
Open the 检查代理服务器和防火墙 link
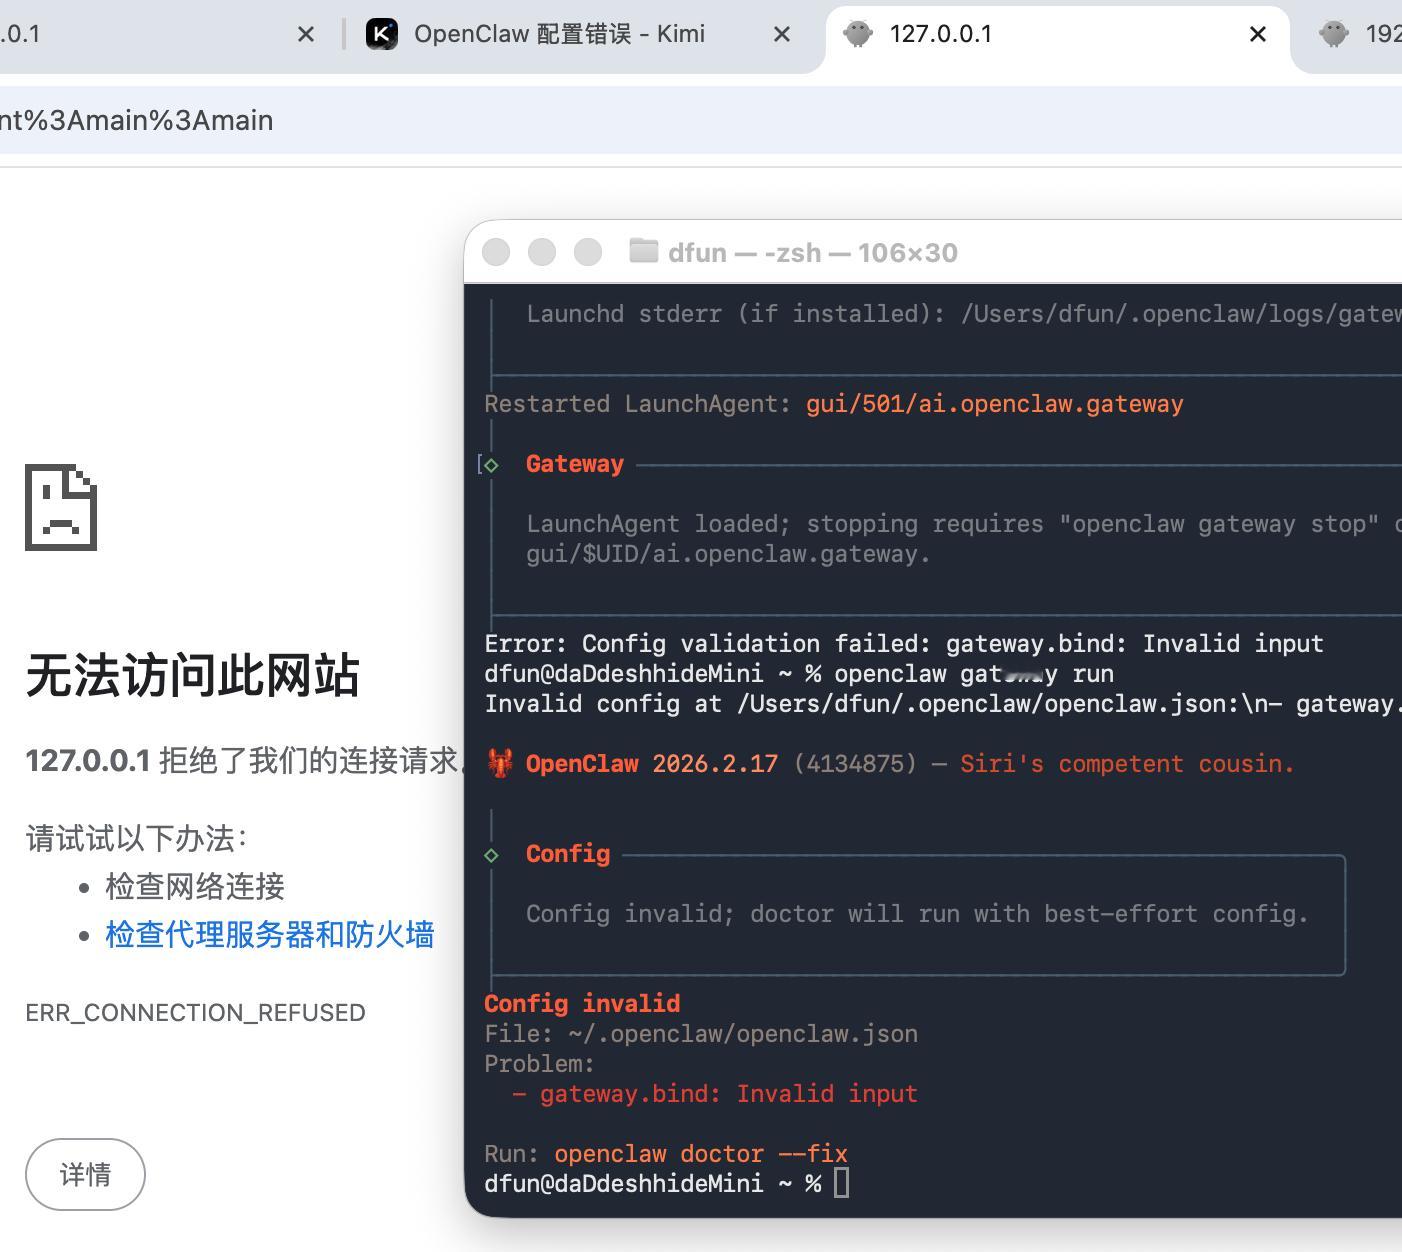coord(270,935)
